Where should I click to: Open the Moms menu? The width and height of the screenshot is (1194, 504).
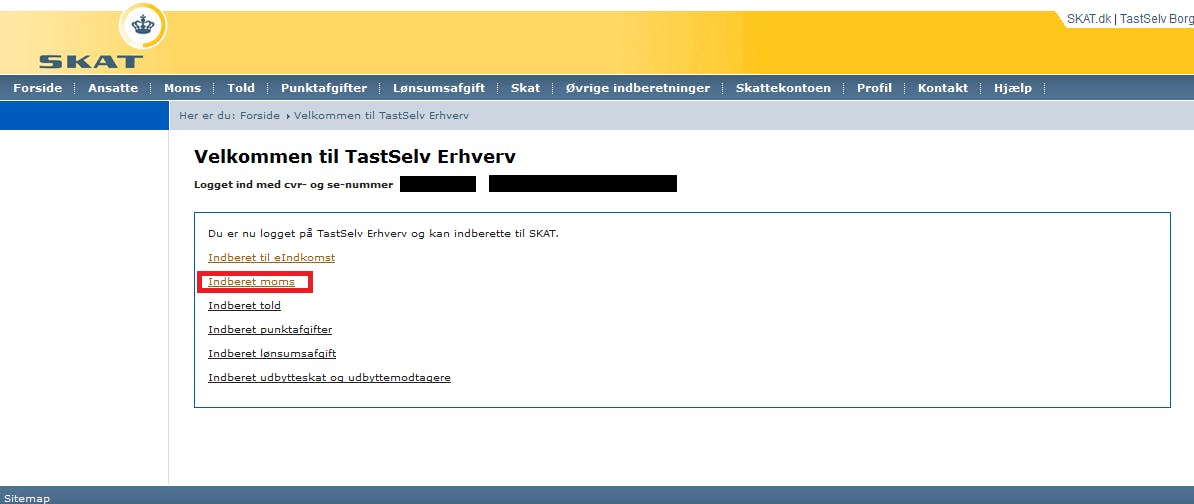[183, 88]
